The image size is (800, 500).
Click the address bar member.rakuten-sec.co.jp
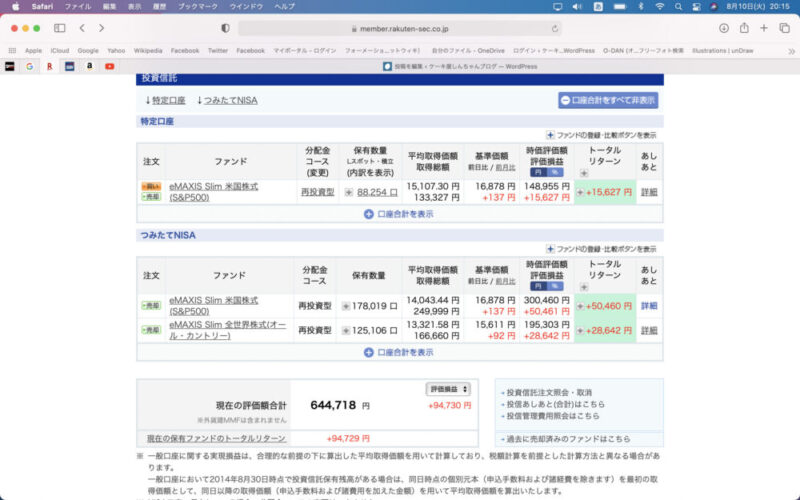[x=399, y=29]
